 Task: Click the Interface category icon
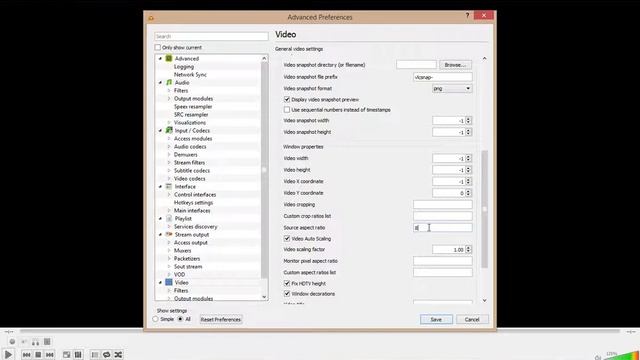(x=169, y=187)
